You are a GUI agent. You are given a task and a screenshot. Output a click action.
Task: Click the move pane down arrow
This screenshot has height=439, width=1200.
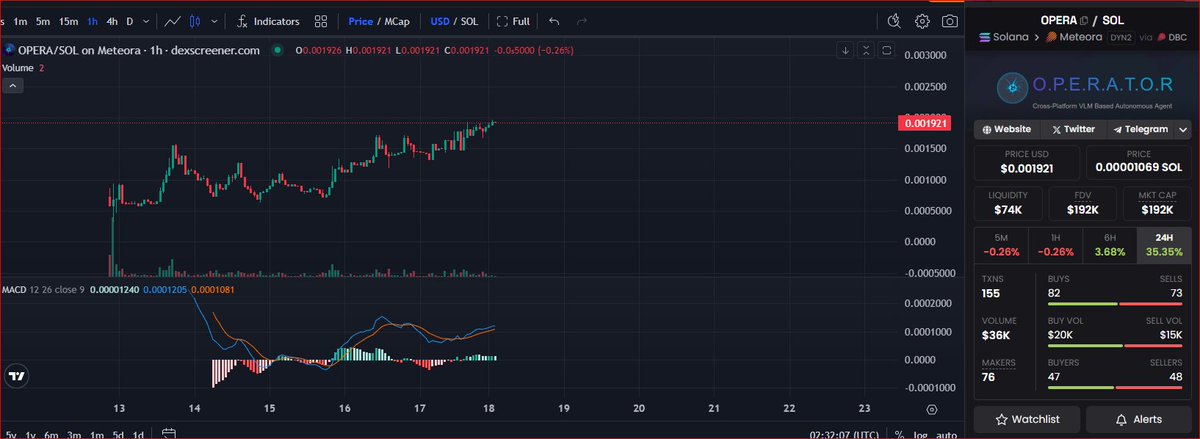pyautogui.click(x=846, y=49)
